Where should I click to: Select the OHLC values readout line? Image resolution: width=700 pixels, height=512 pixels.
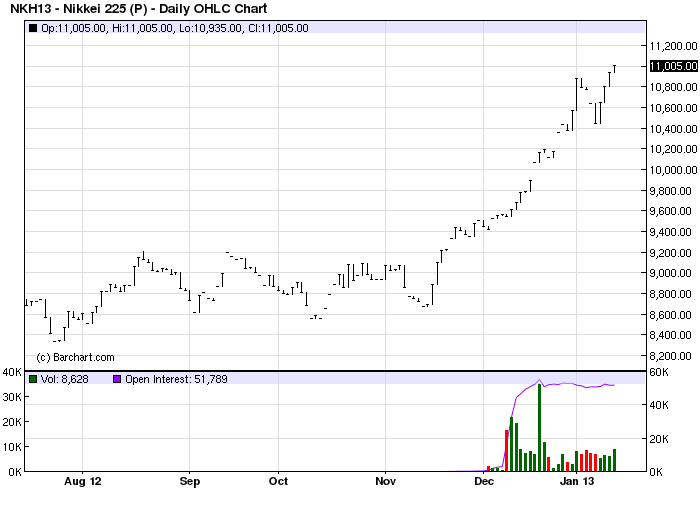coord(175,28)
